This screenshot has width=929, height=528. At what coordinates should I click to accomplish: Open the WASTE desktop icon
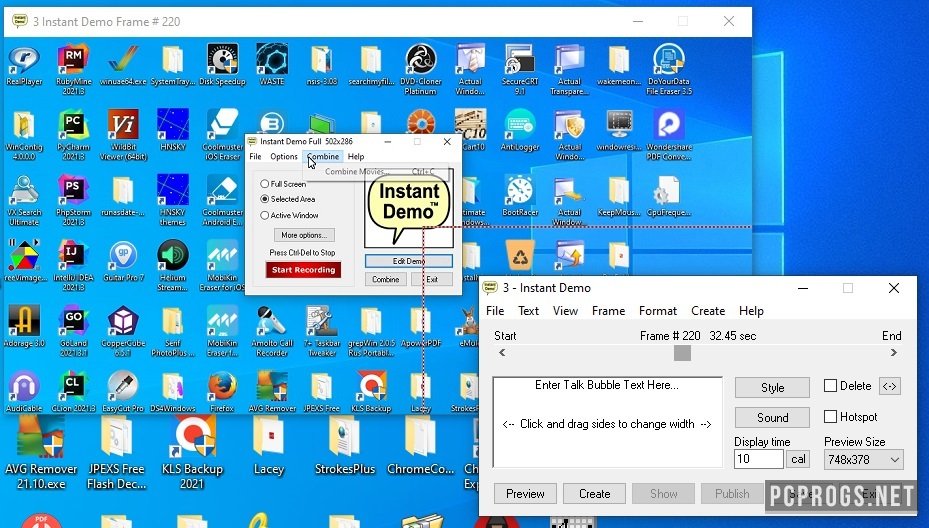(x=272, y=65)
